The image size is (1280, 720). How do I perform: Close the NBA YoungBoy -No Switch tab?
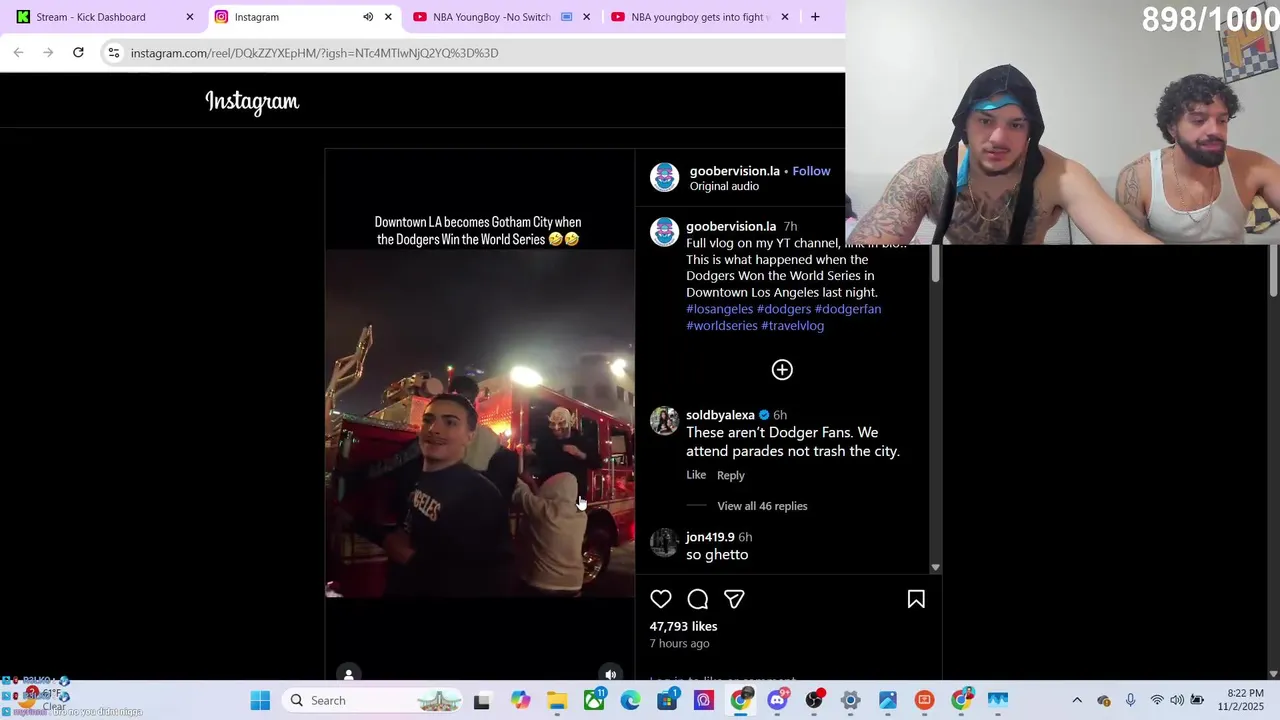tap(586, 17)
